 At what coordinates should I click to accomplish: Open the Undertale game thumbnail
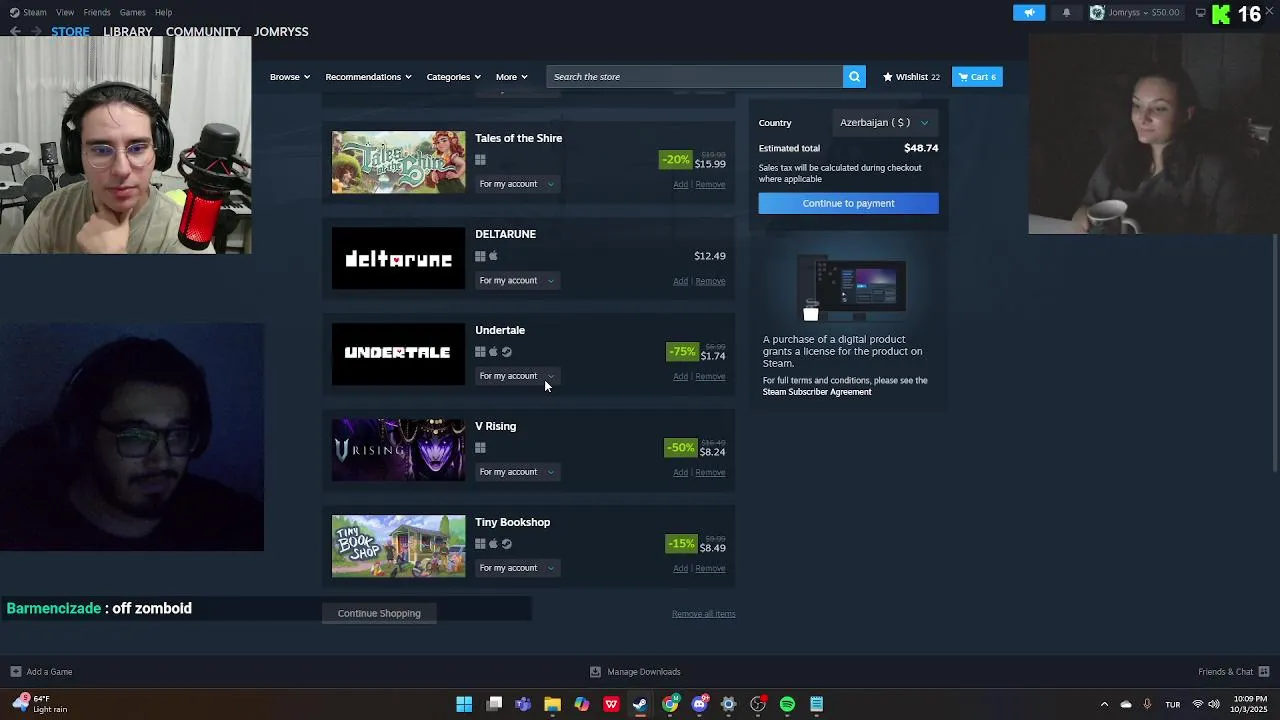[x=398, y=353]
